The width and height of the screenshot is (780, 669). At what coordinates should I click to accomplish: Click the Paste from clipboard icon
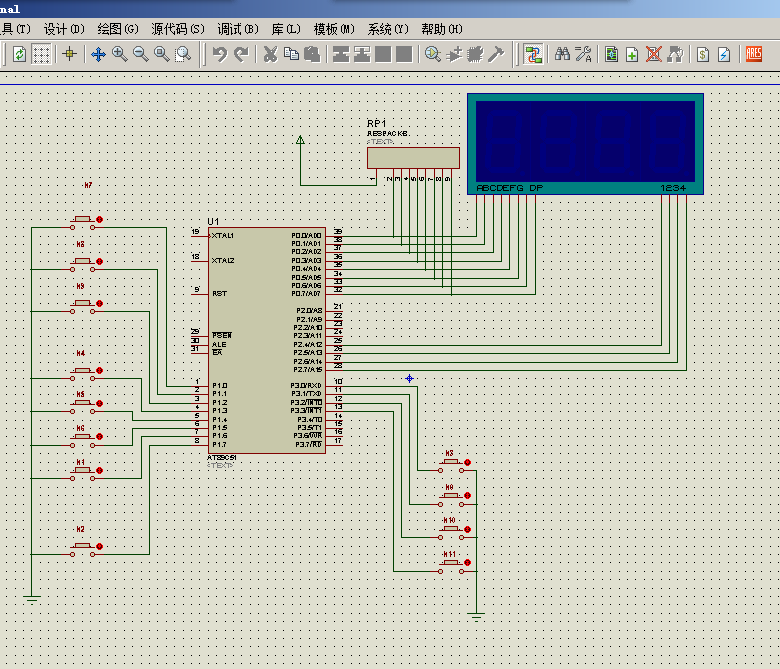pyautogui.click(x=312, y=54)
